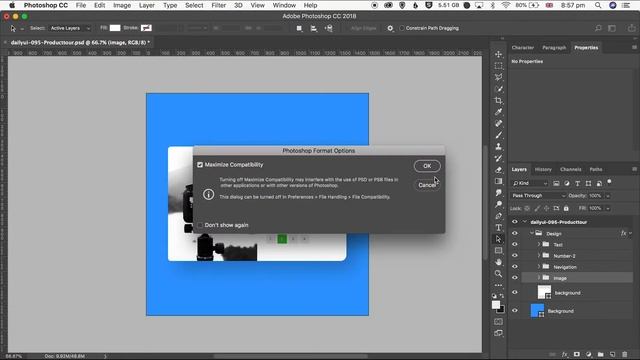Open the Opacity value dropdown arrow
Viewport: 640px width, 360px height.
608,196
